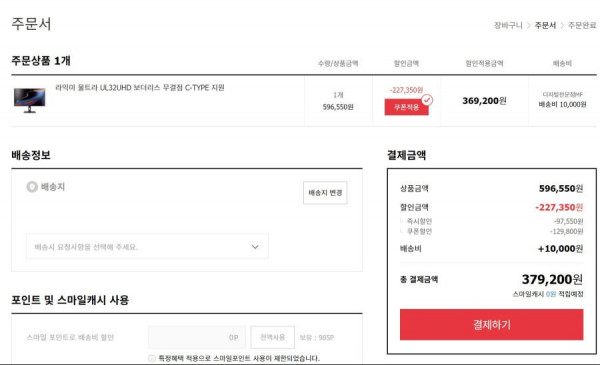Open the 배송시 요청사항 selection dropdown
600x365 pixels.
pyautogui.click(x=147, y=247)
